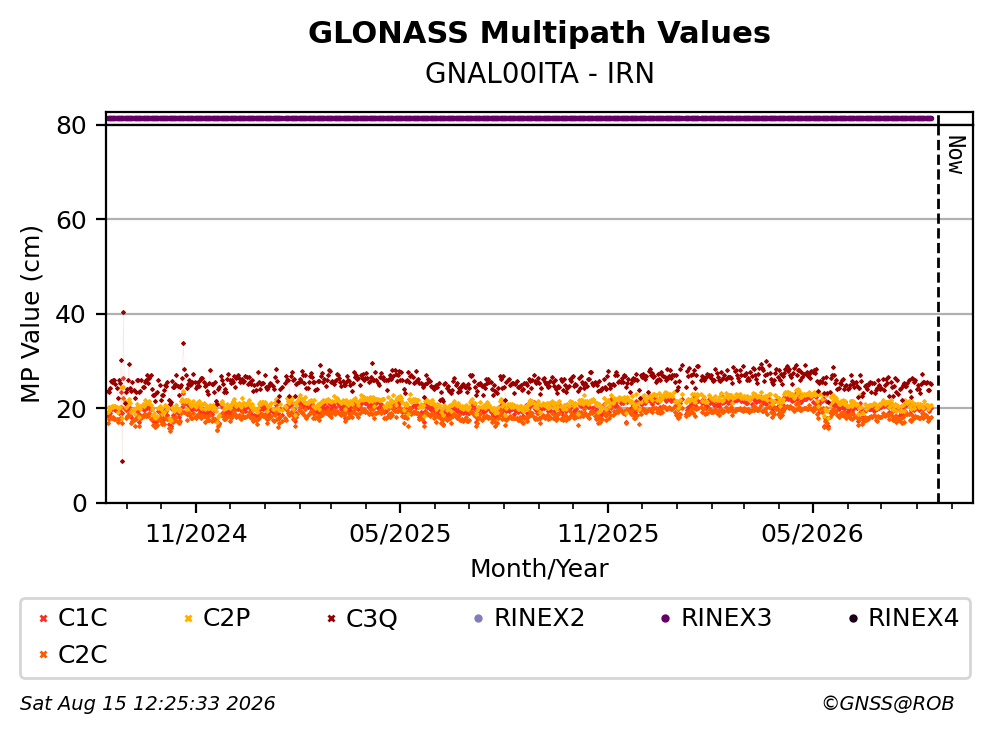Select the RINEX3 legend text
Image resolution: width=992 pixels, height=734 pixels.
click(726, 618)
